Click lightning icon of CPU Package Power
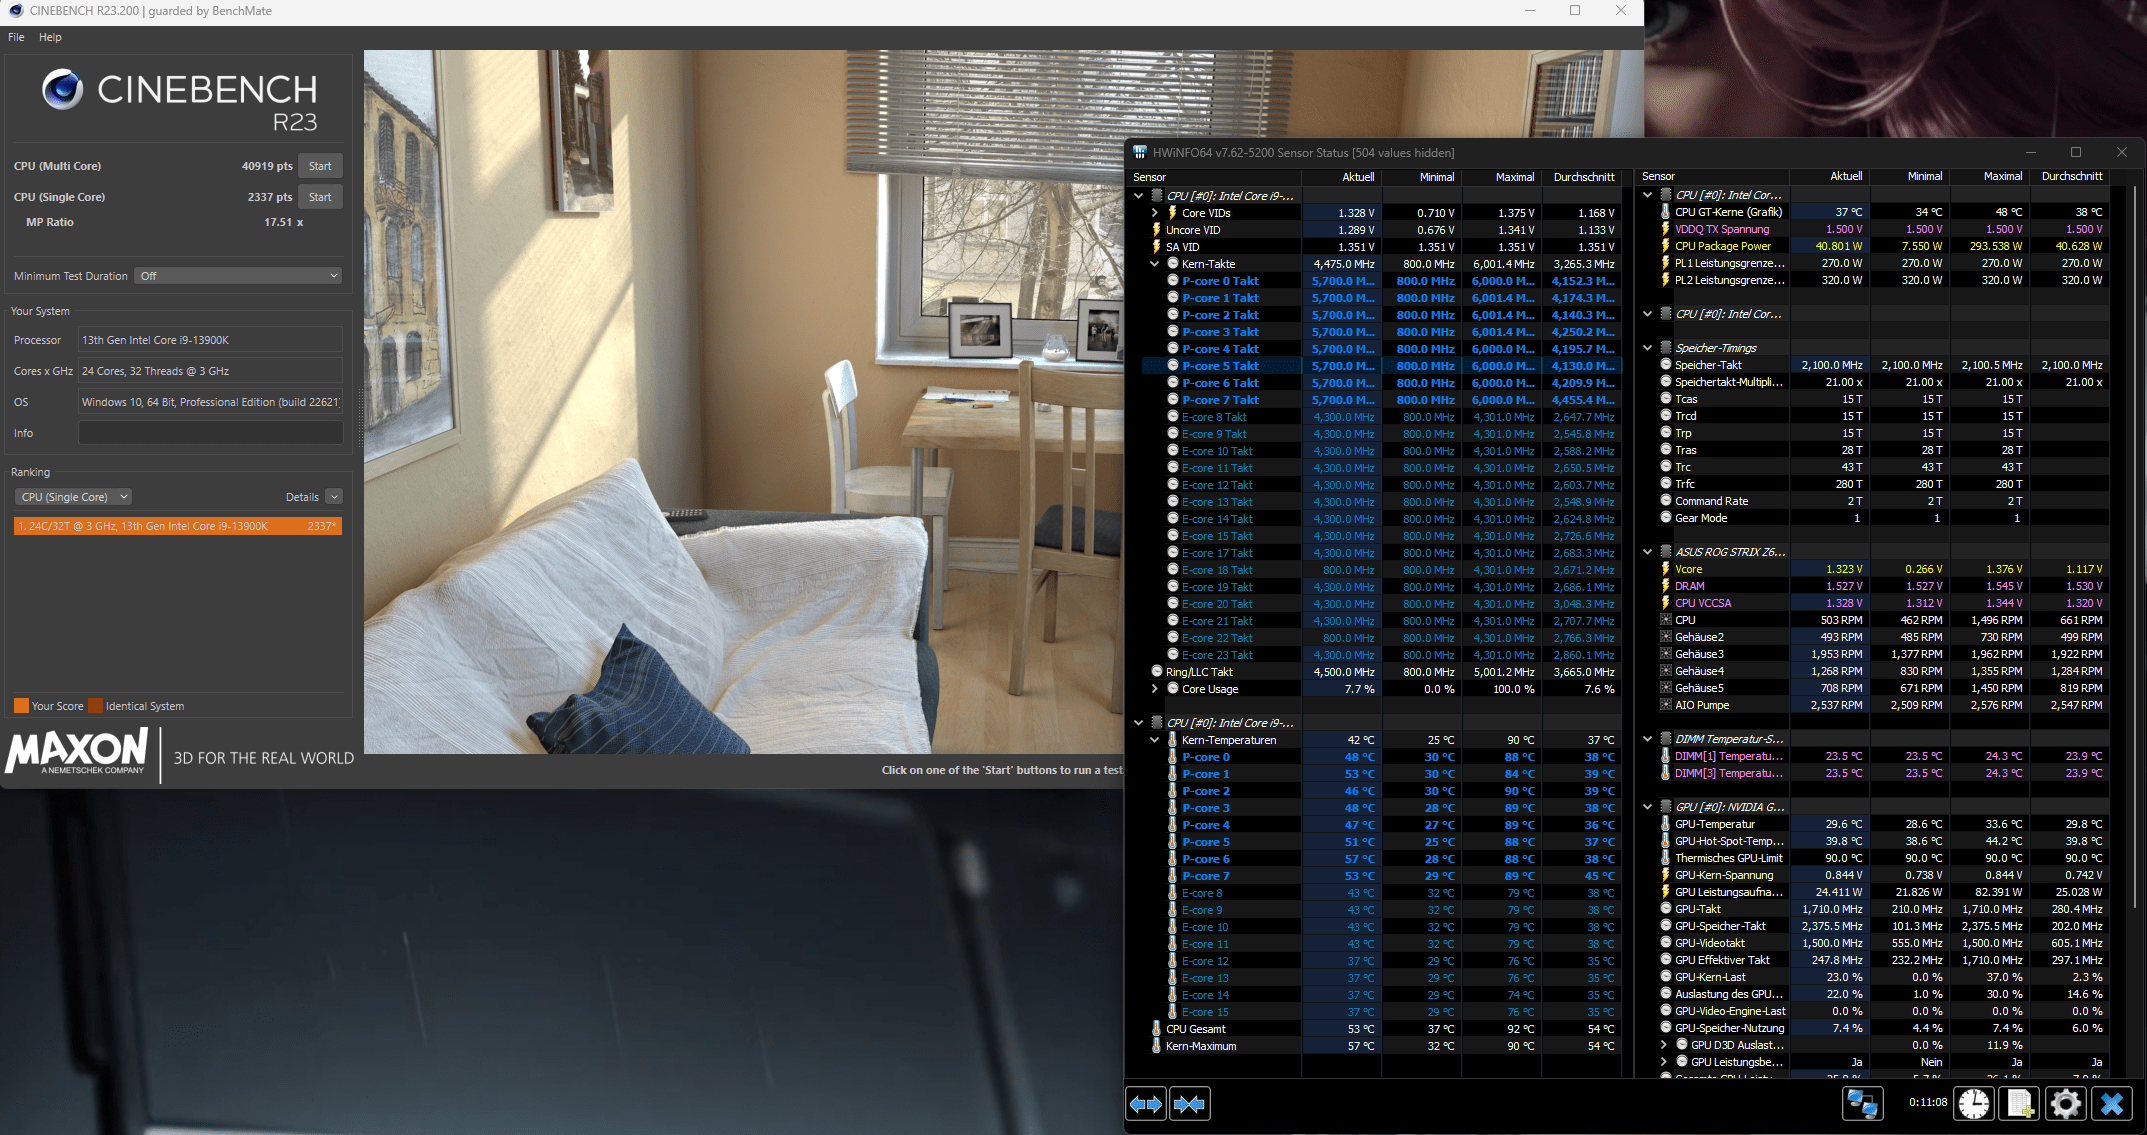 click(x=1666, y=246)
